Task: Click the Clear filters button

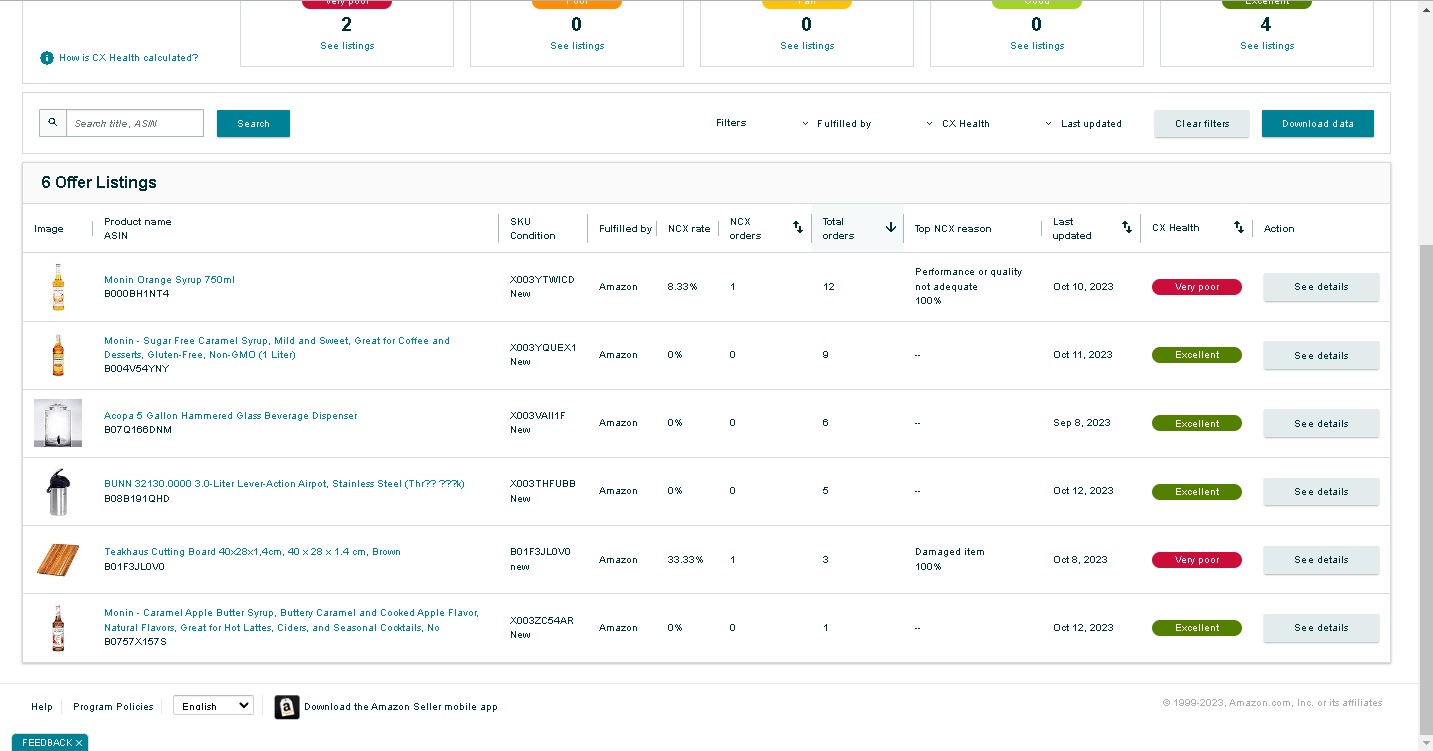Action: pyautogui.click(x=1202, y=124)
